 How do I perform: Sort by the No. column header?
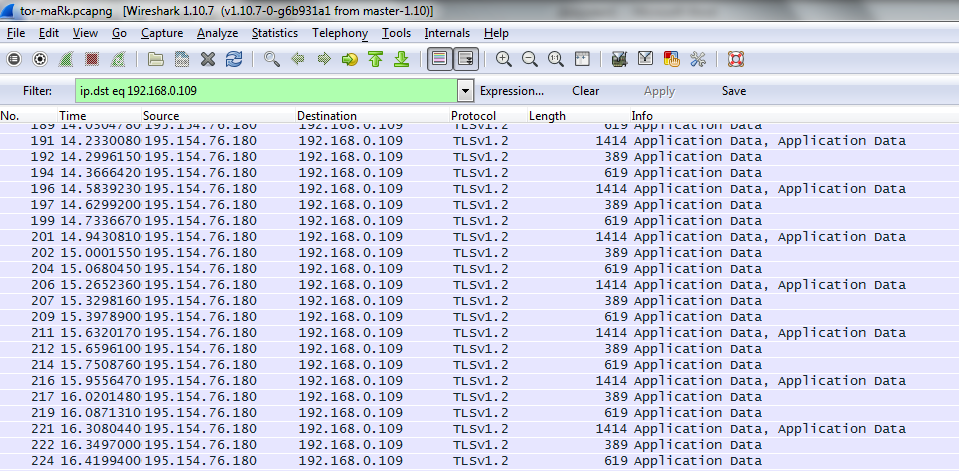coord(29,116)
